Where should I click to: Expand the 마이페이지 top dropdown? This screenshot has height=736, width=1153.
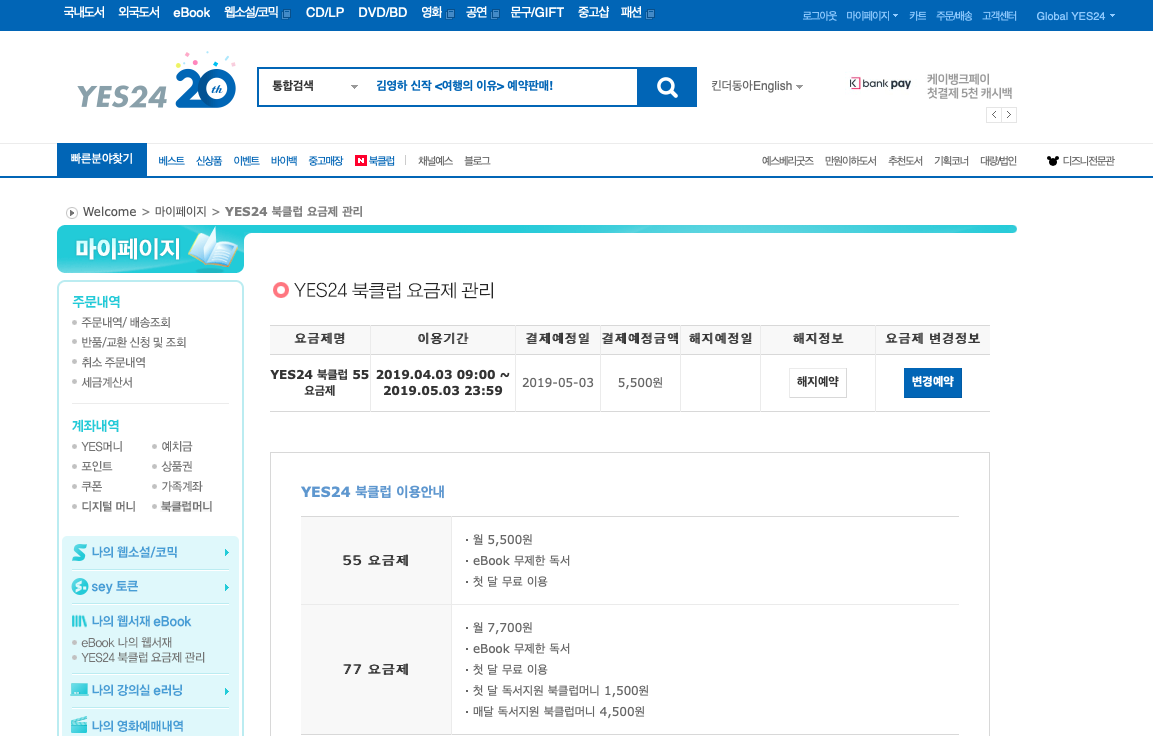(x=872, y=15)
